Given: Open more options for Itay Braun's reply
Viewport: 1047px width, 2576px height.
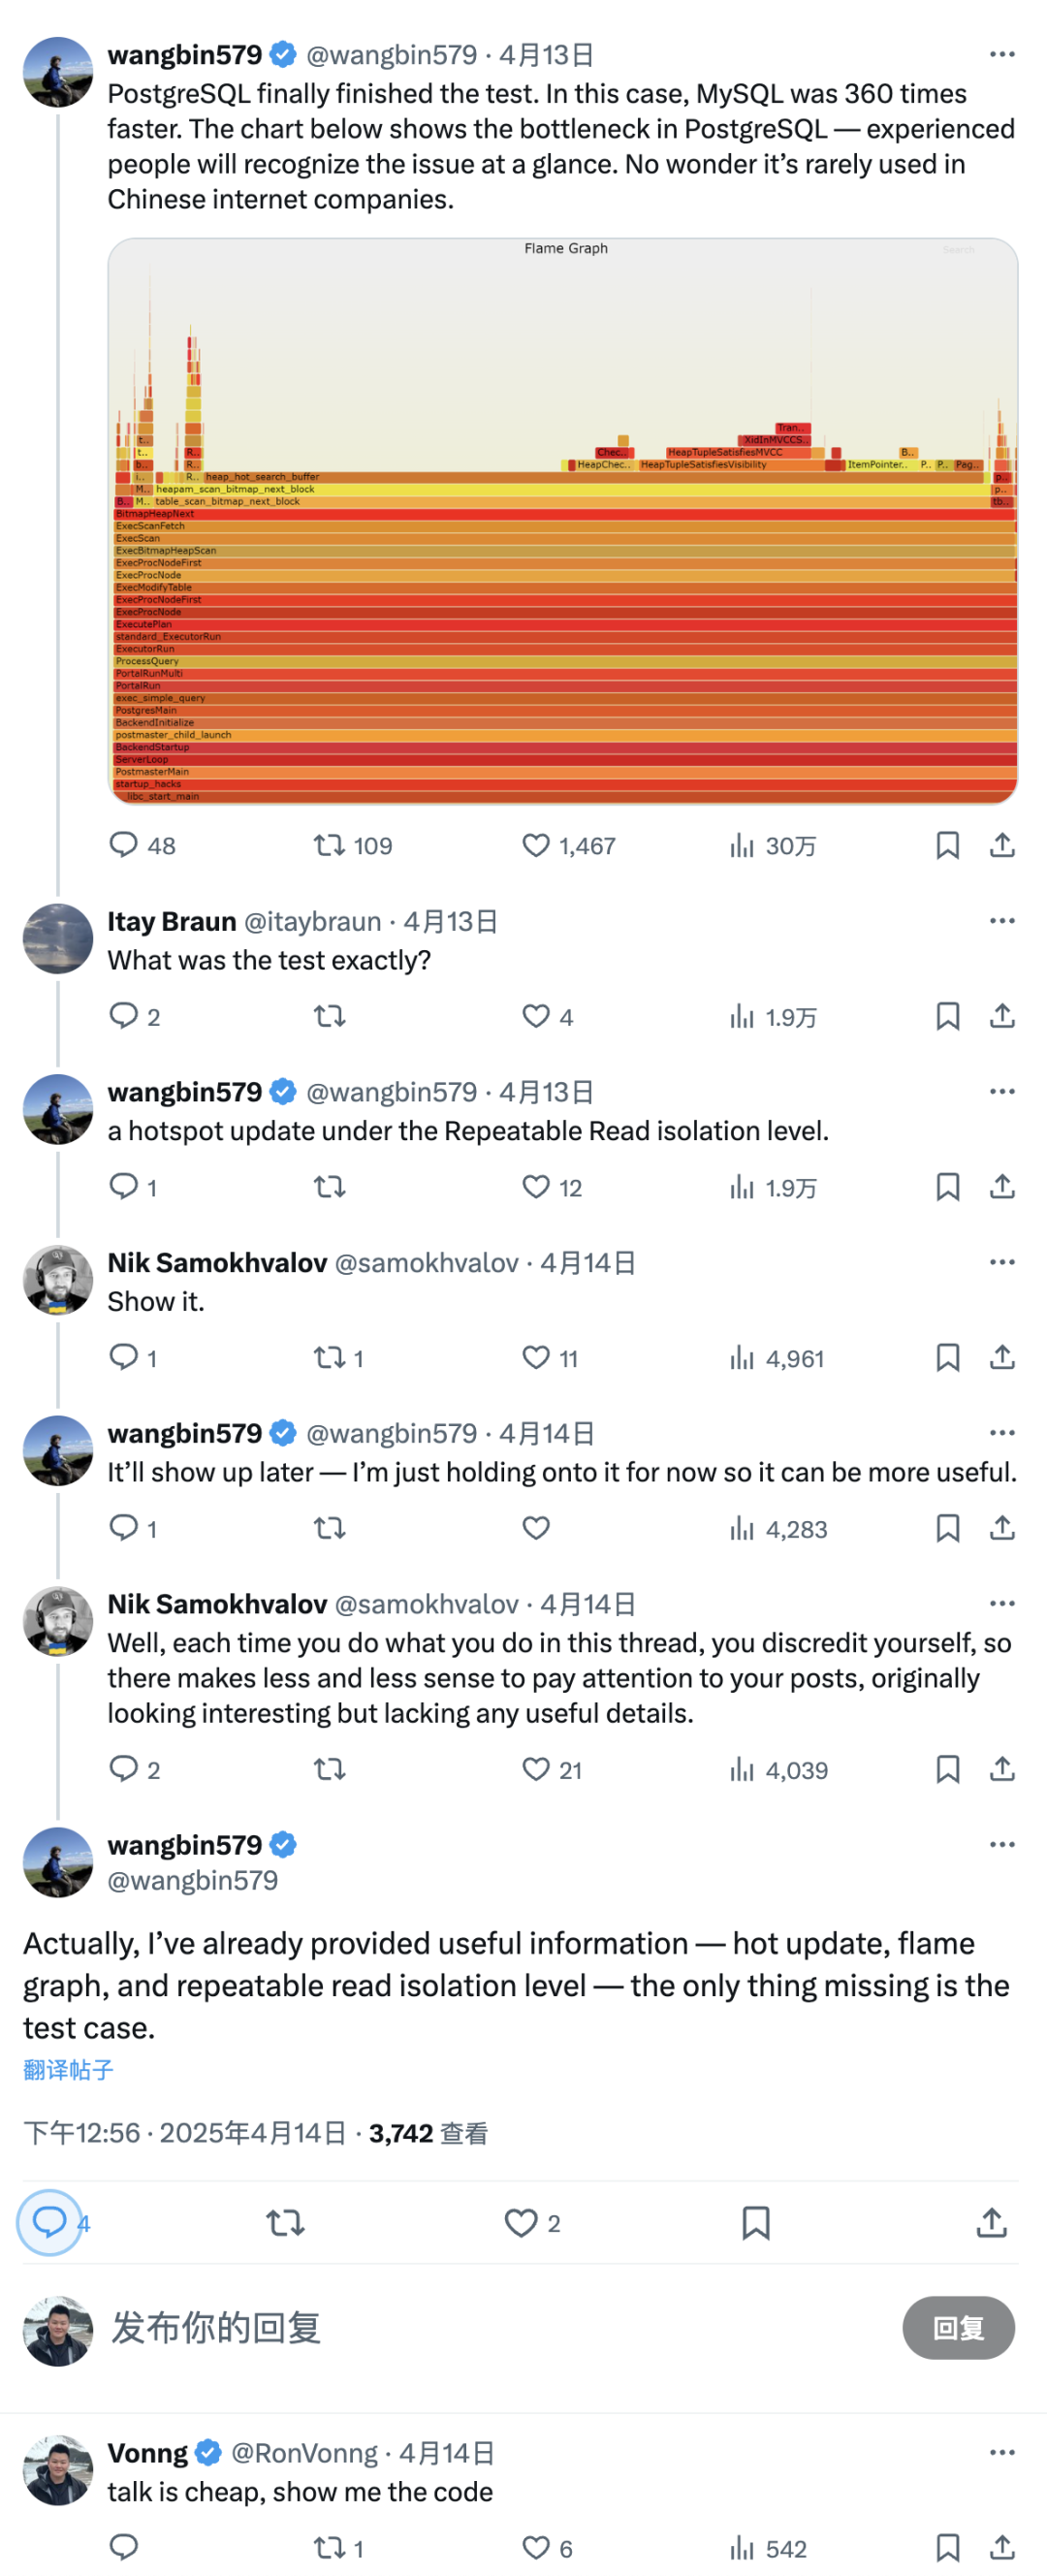Looking at the screenshot, I should tap(1002, 921).
